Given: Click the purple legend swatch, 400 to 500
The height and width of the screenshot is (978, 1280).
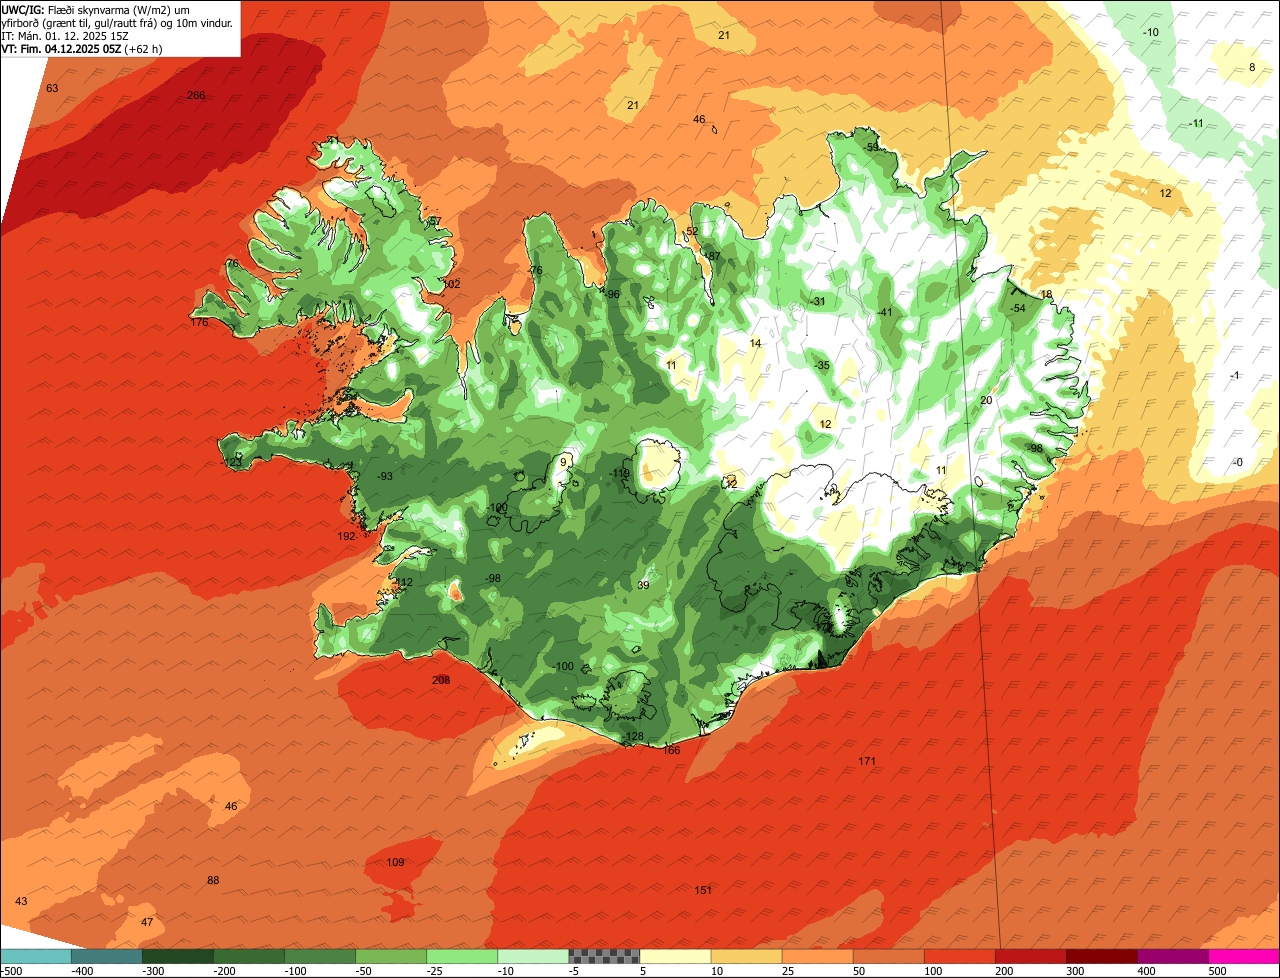Looking at the screenshot, I should click(1171, 956).
